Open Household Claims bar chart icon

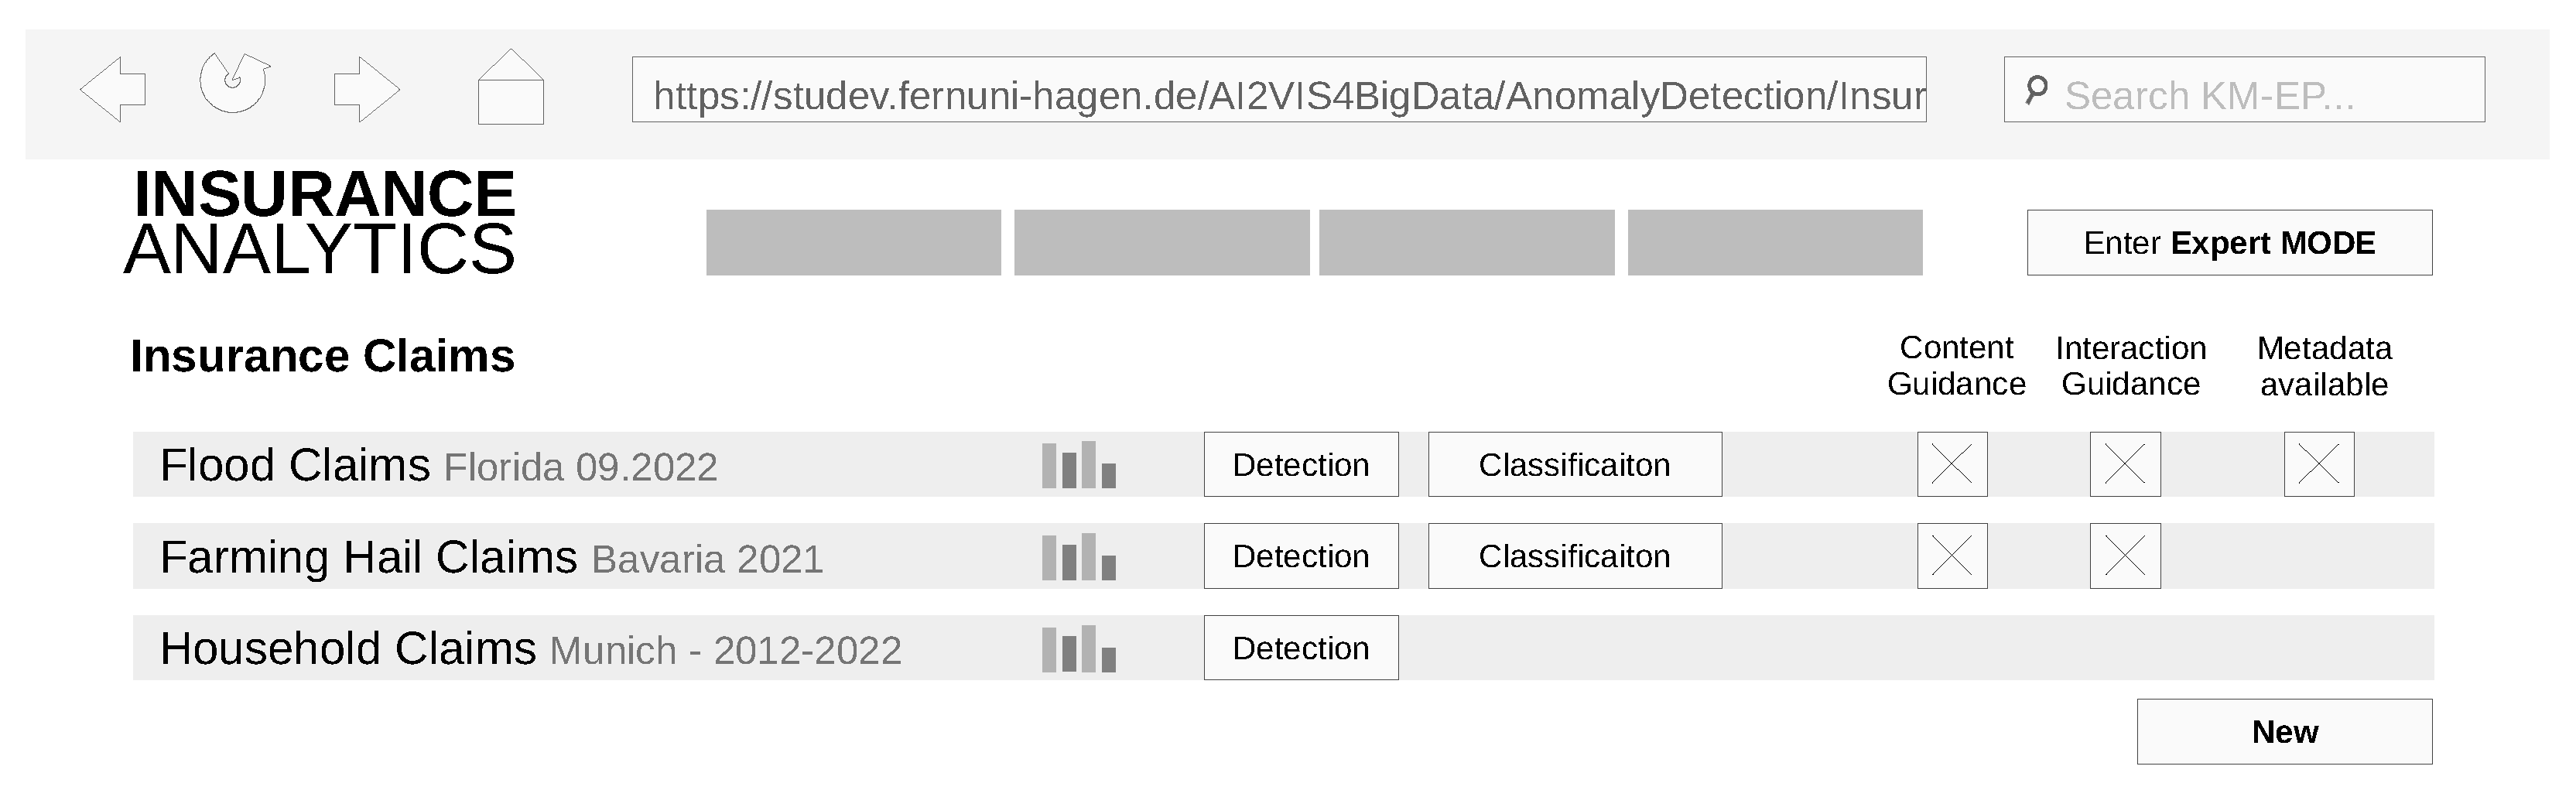(1078, 649)
